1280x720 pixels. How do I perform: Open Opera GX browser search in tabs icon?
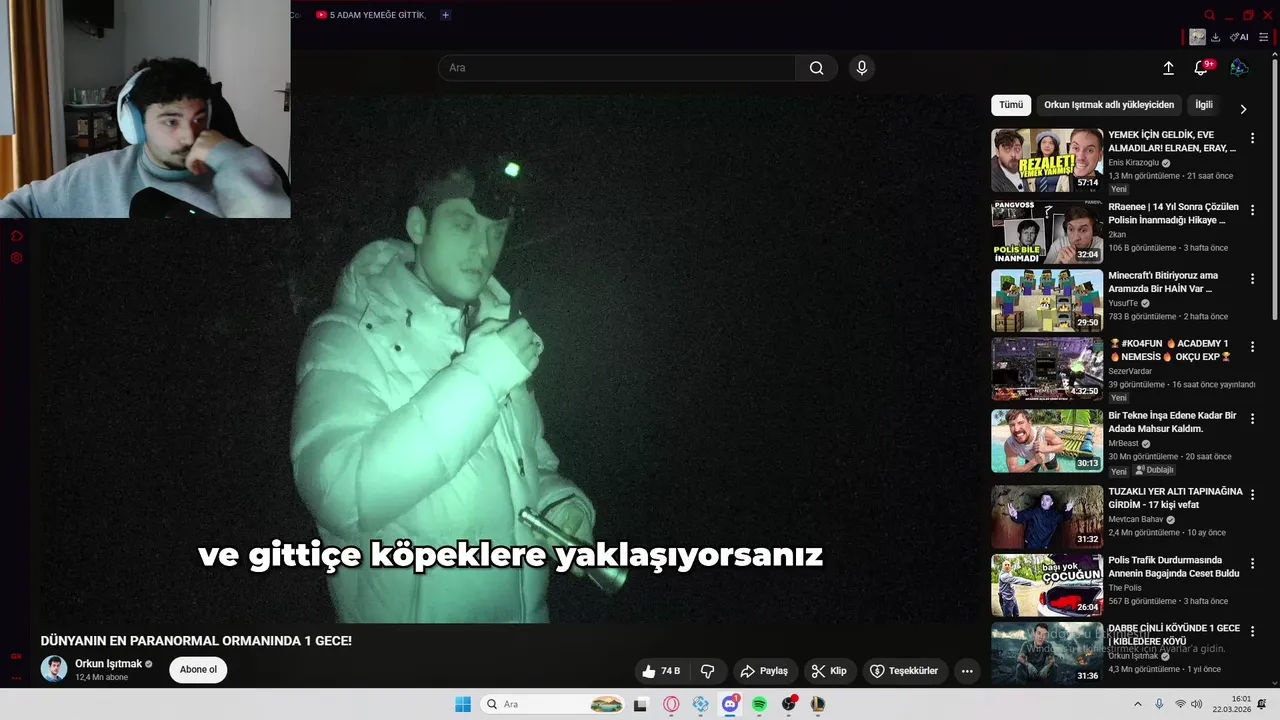coord(1209,15)
